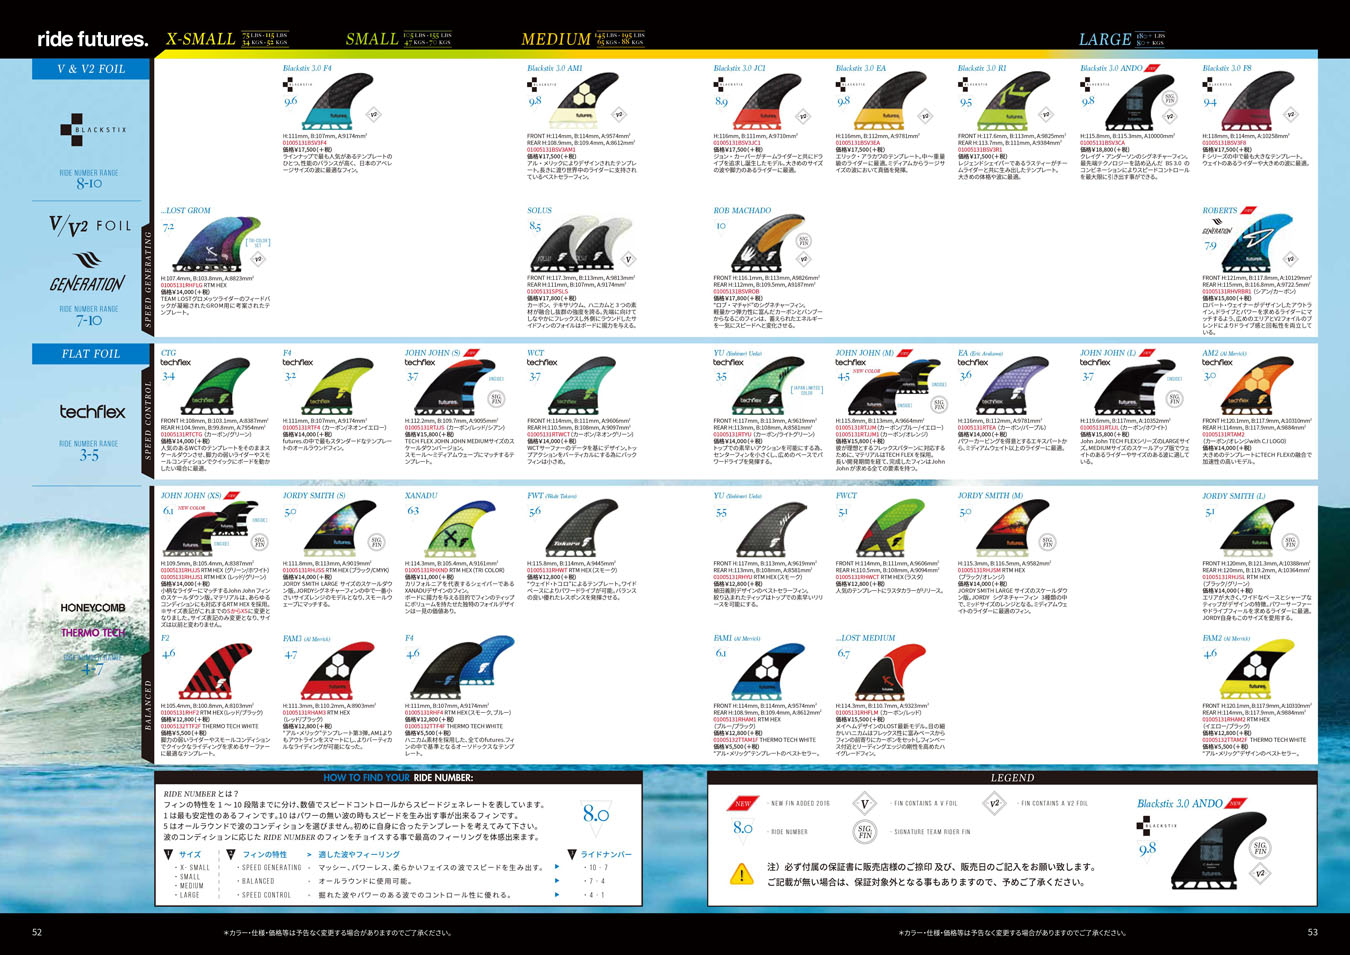Expand the フィンの特性 triangle marker

231,855
